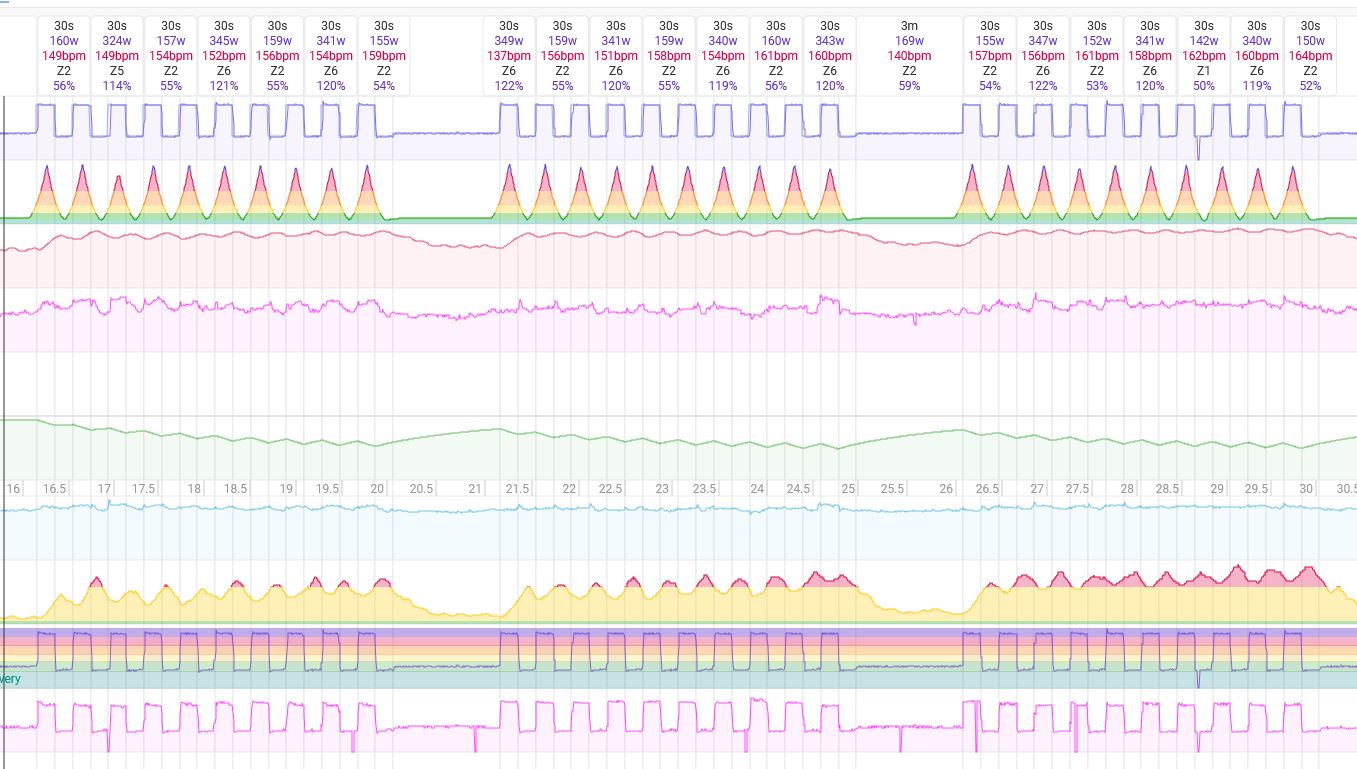
Task: Click the 28 minute axis label
Action: [1127, 489]
